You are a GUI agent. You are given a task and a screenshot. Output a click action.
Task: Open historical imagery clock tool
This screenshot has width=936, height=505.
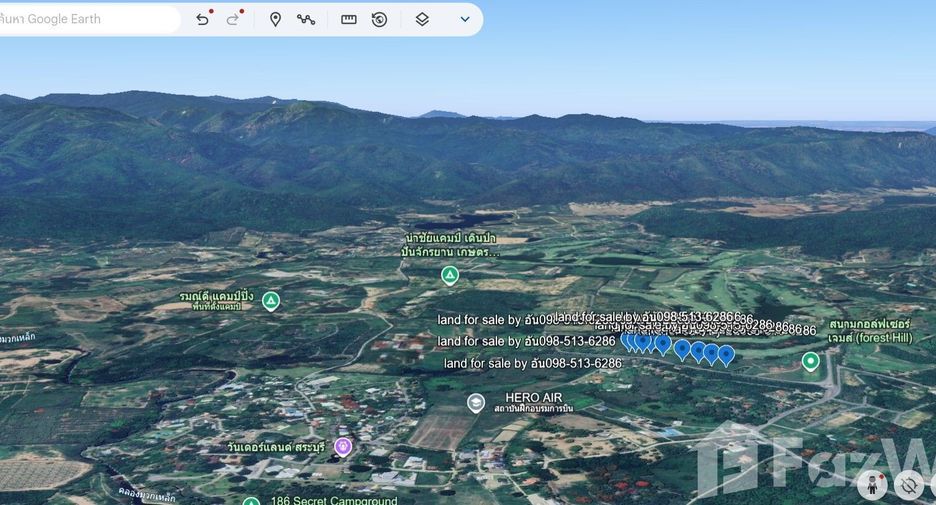379,20
